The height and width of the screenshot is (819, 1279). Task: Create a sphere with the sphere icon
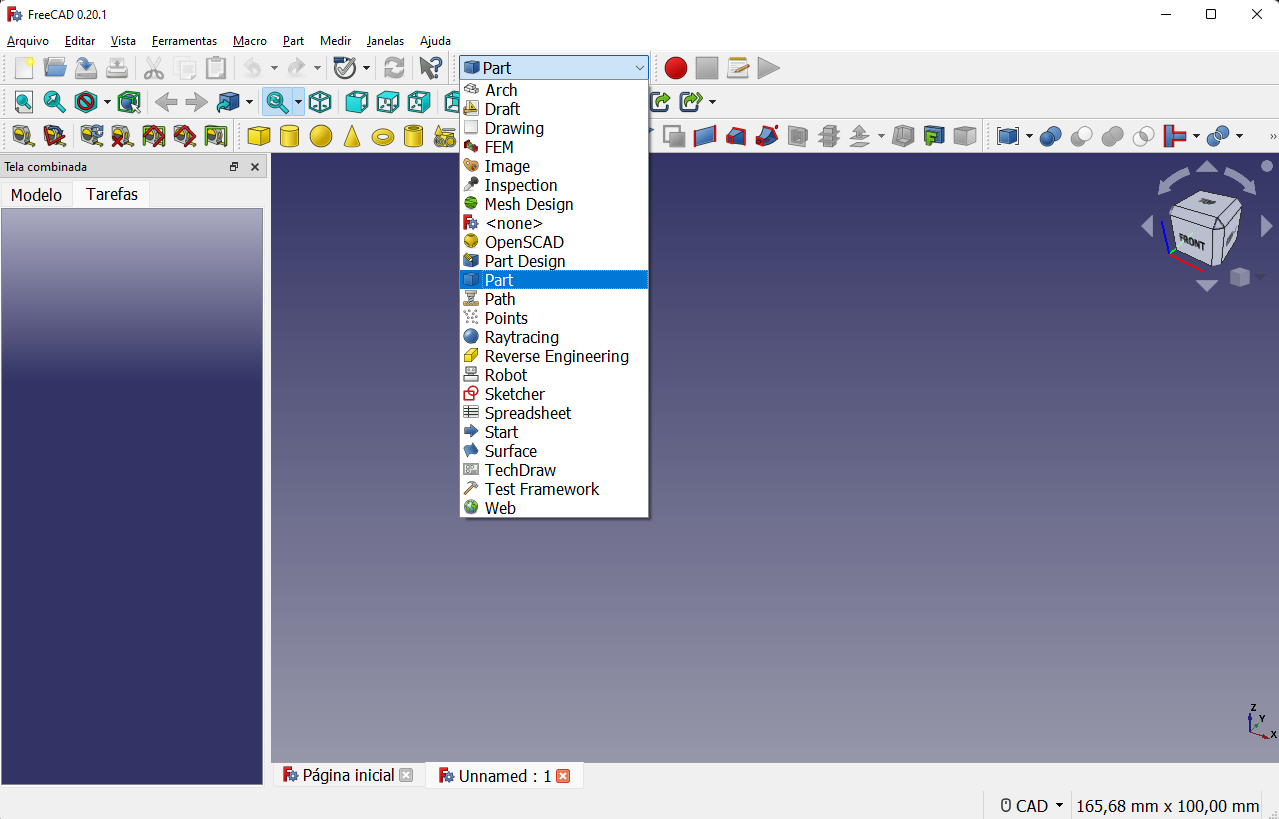click(321, 136)
